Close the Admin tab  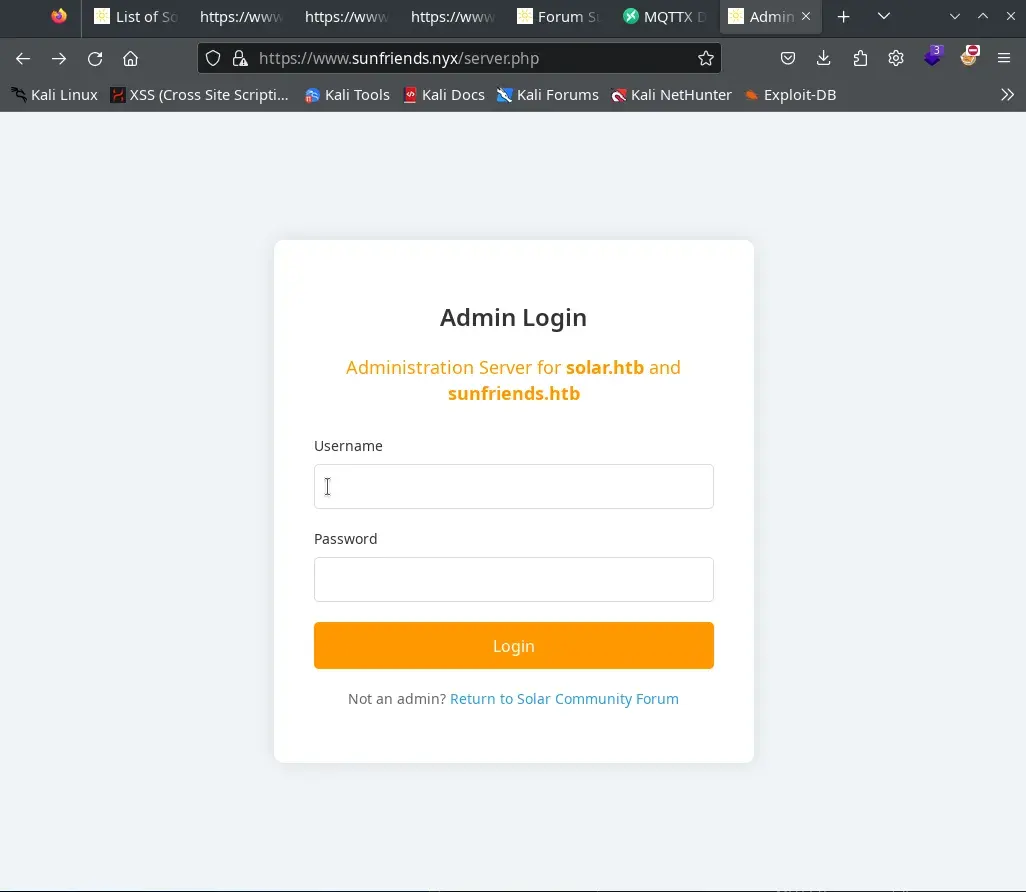point(806,16)
